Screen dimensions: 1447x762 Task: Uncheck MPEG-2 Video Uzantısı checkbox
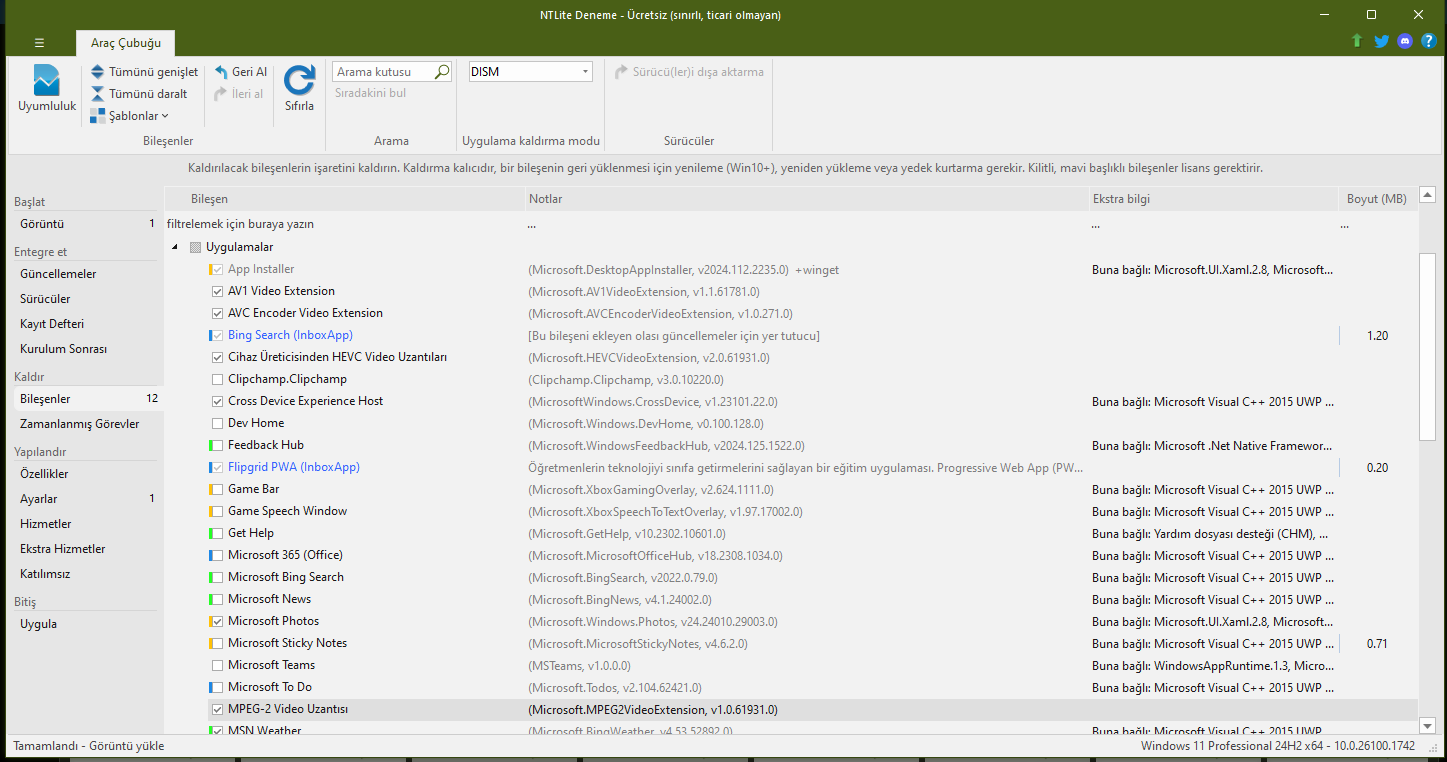point(217,709)
